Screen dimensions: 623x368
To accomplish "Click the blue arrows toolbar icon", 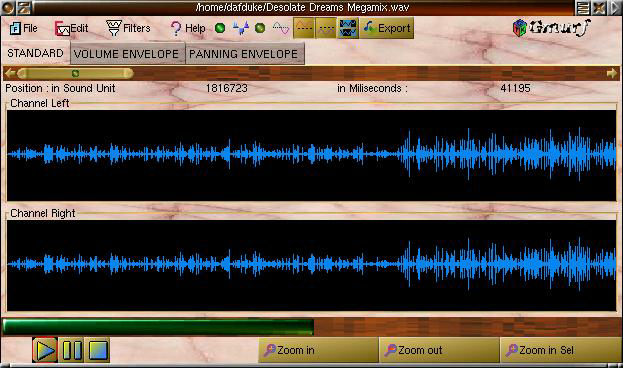I will pyautogui.click(x=240, y=28).
